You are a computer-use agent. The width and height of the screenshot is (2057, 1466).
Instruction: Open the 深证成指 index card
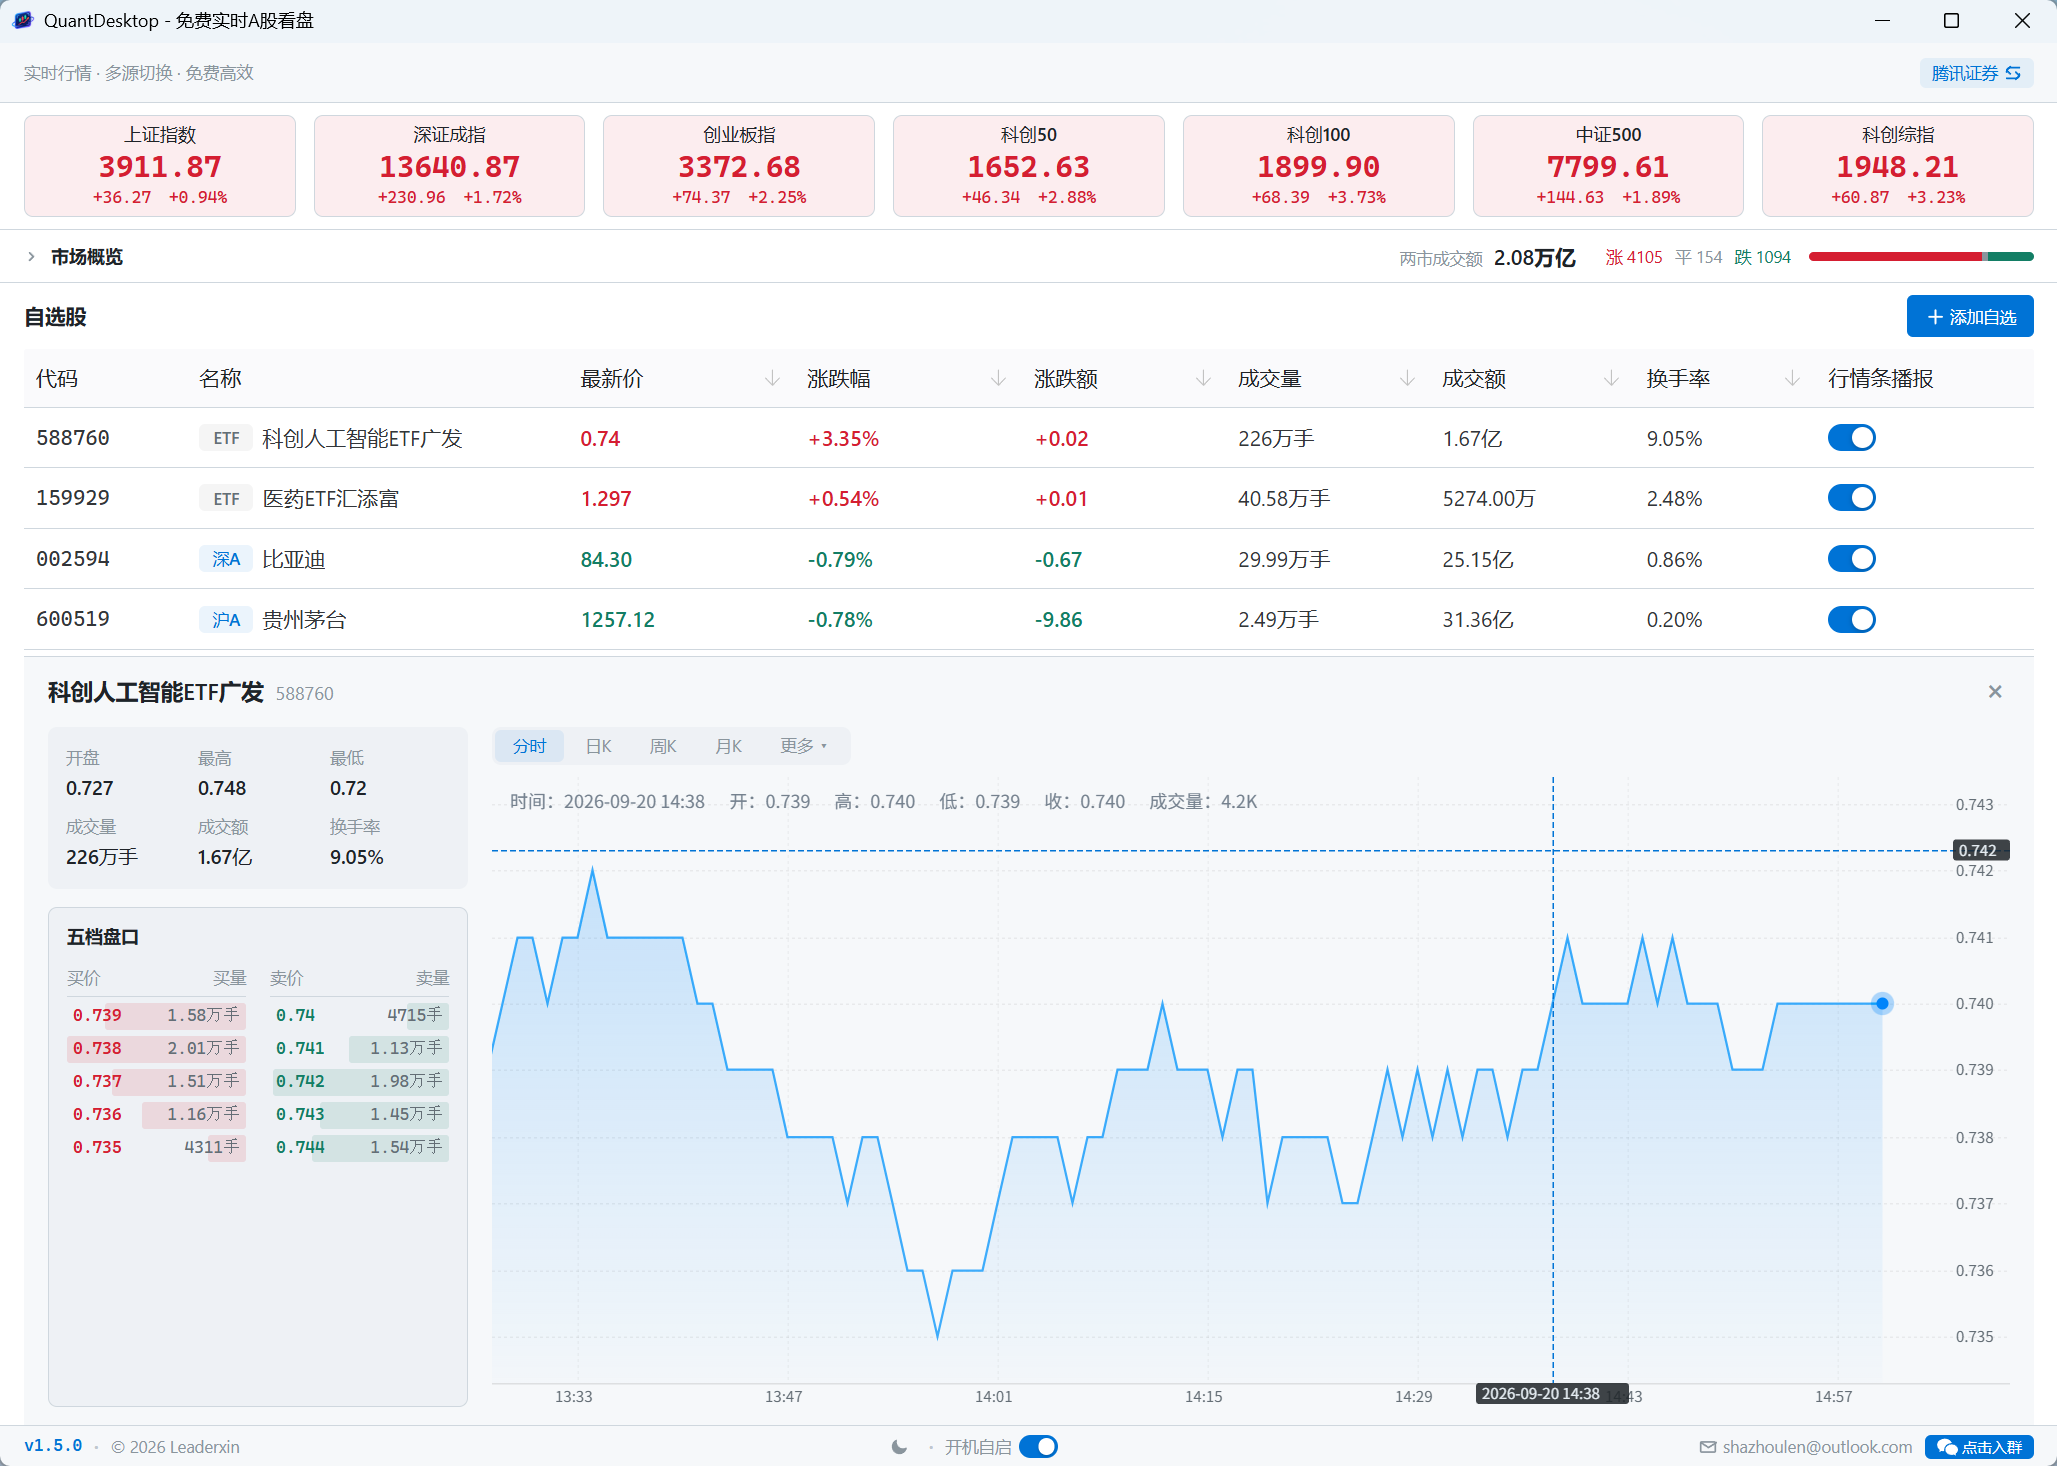click(449, 166)
